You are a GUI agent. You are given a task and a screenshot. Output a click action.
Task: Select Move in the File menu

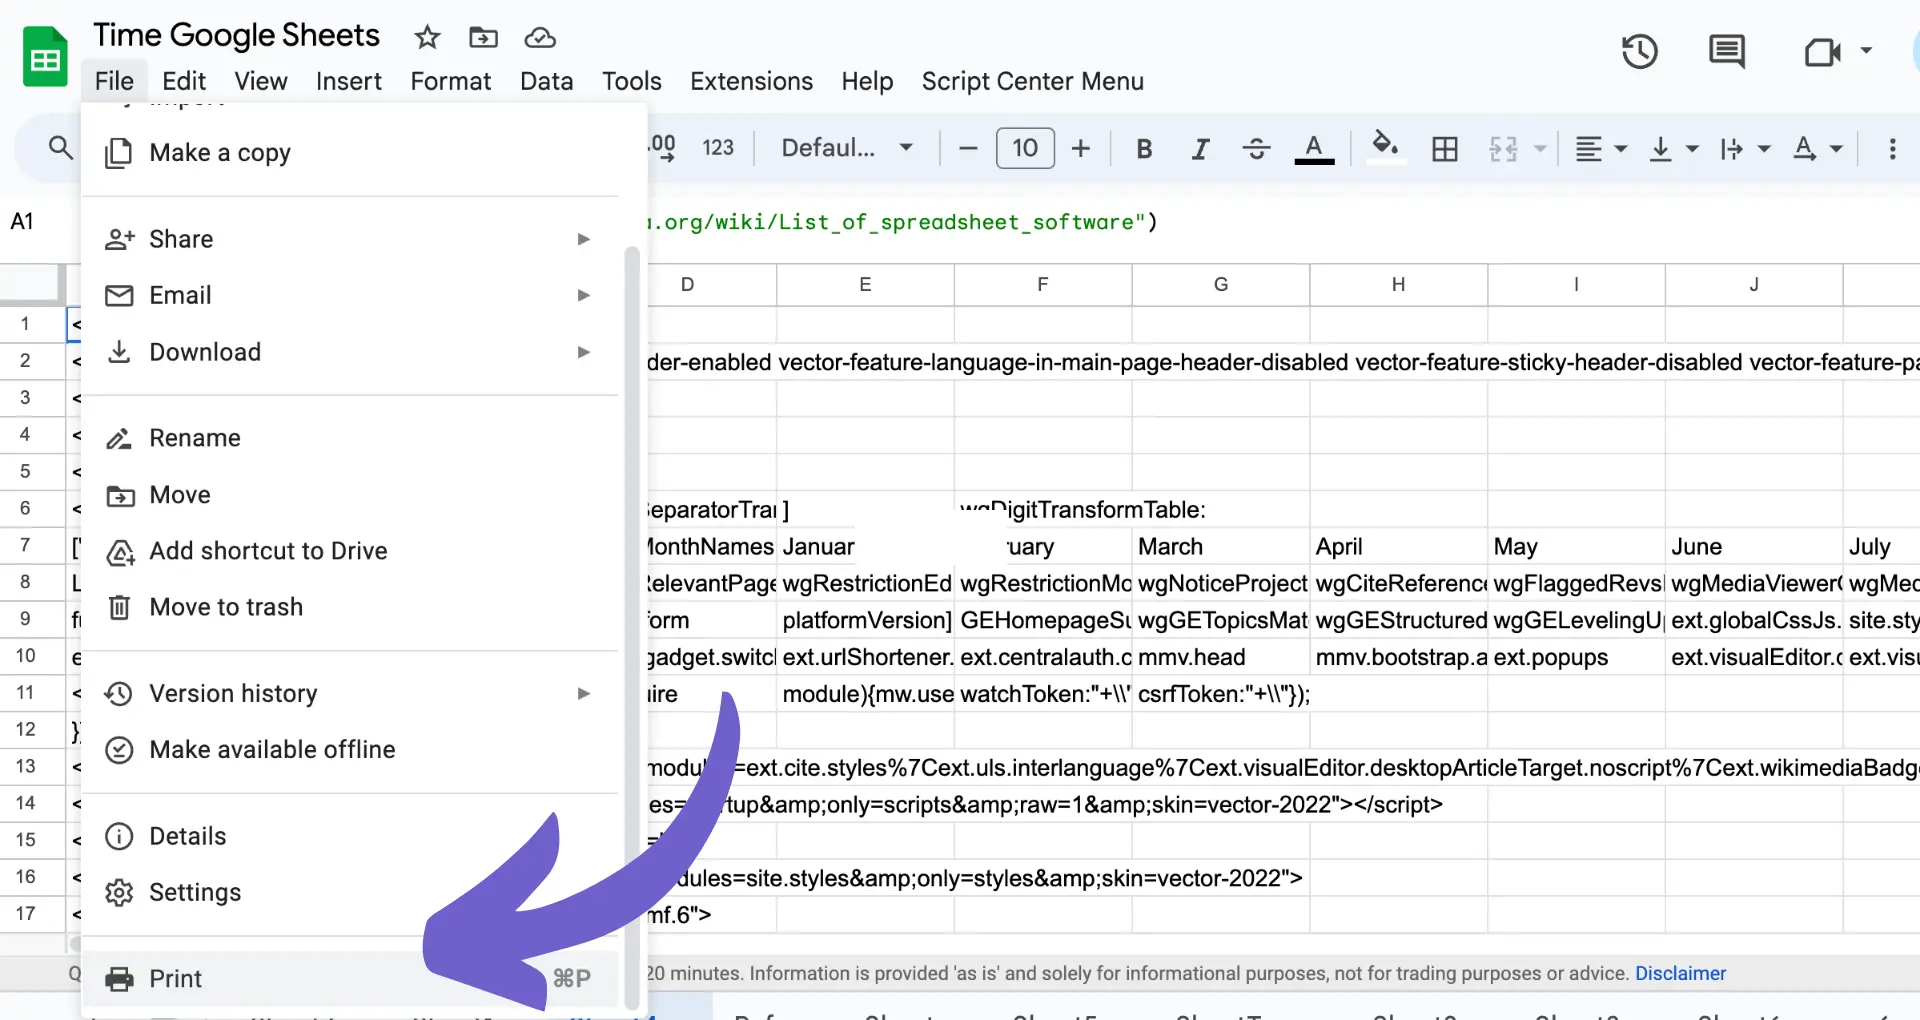(350, 495)
